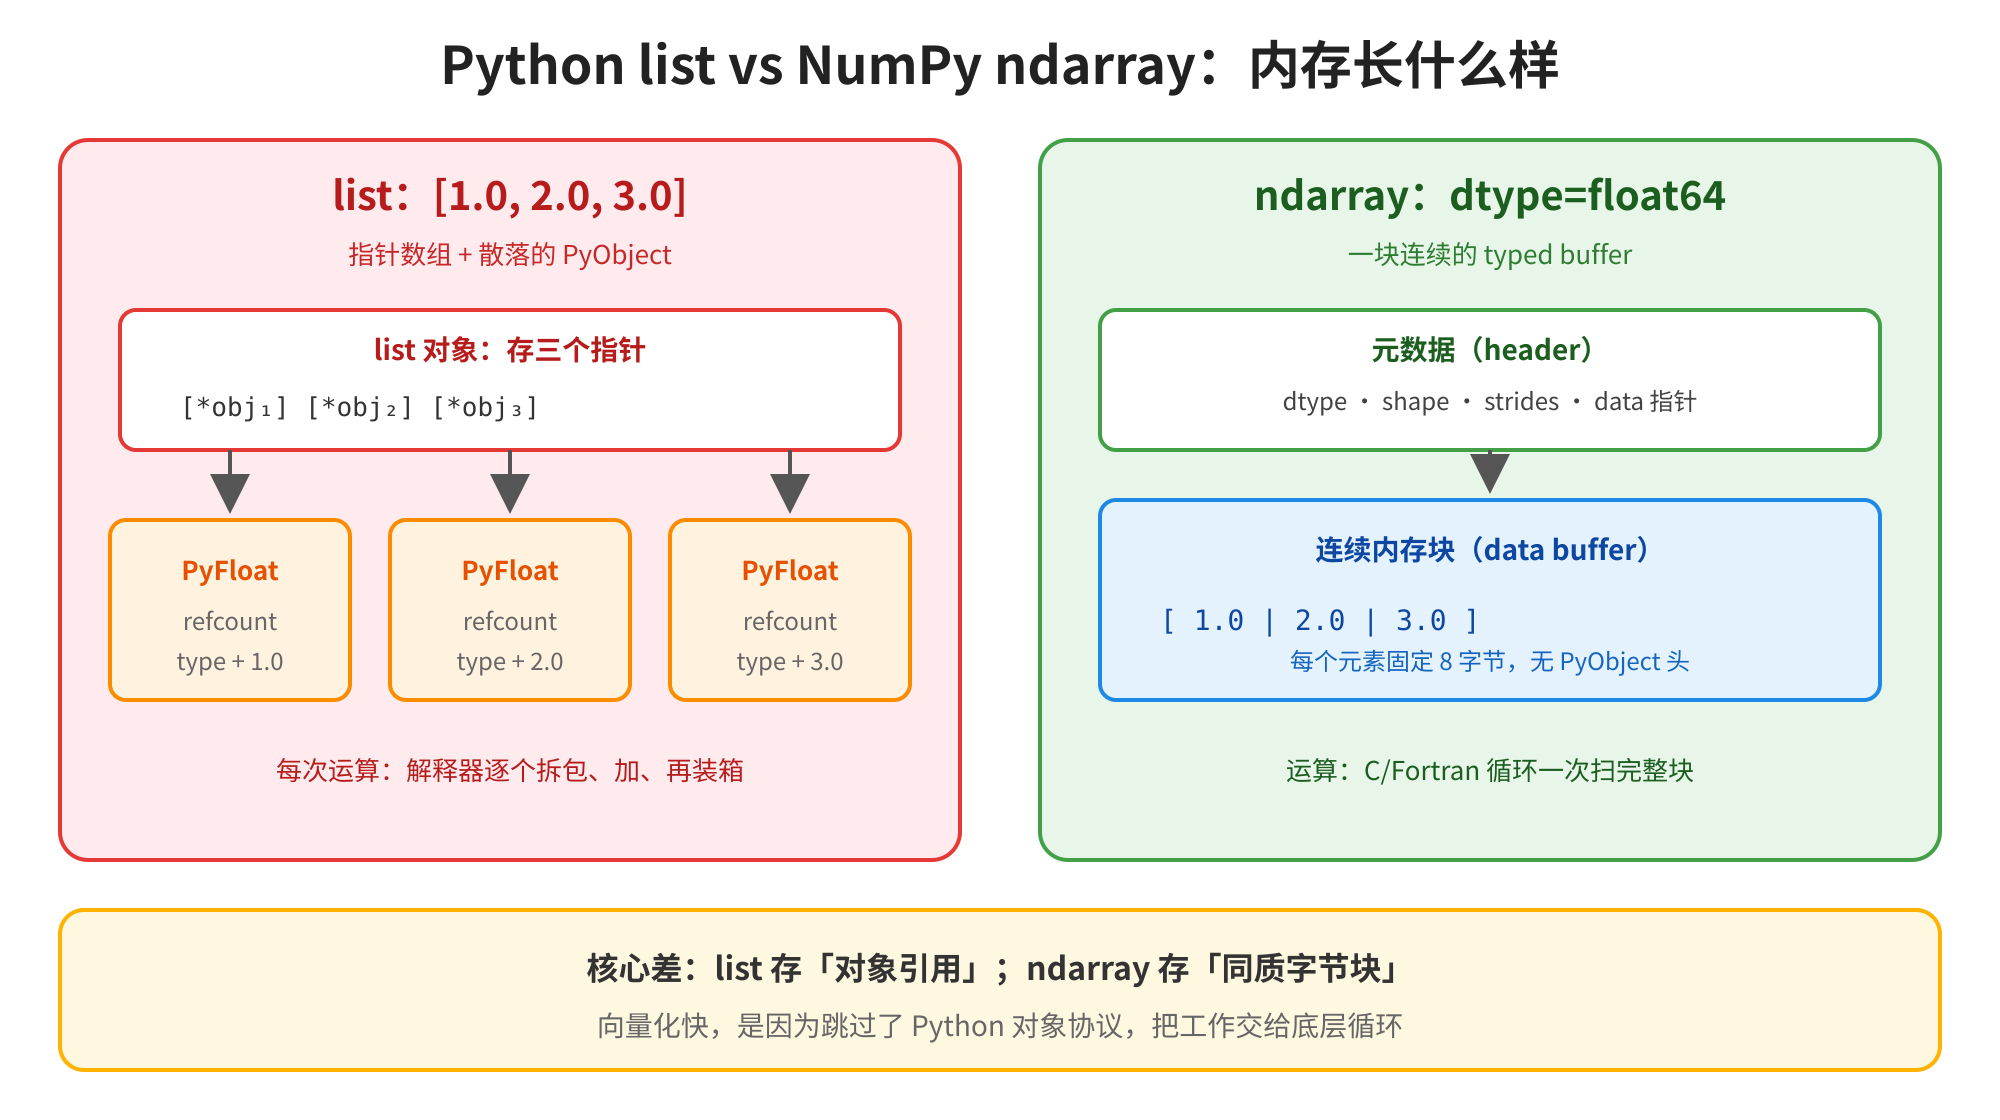
Task: Click the text 'type + 1.0'
Action: coord(230,662)
